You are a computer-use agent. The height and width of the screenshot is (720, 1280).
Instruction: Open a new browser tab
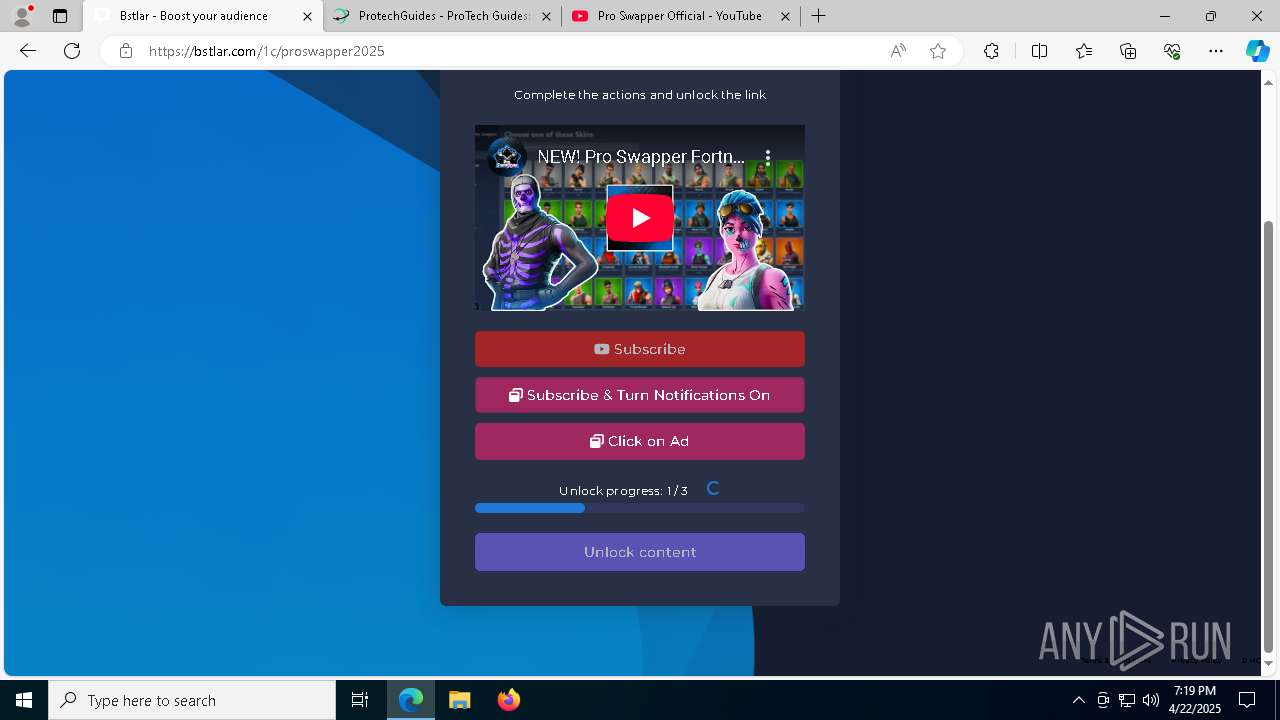tap(818, 16)
